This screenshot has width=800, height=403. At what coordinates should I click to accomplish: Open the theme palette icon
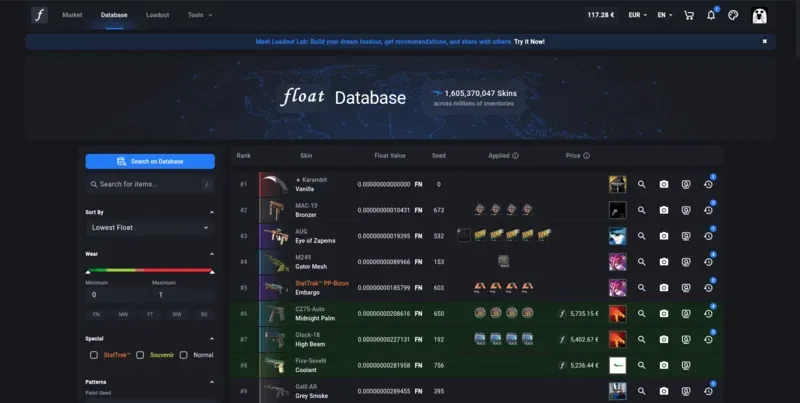733,15
